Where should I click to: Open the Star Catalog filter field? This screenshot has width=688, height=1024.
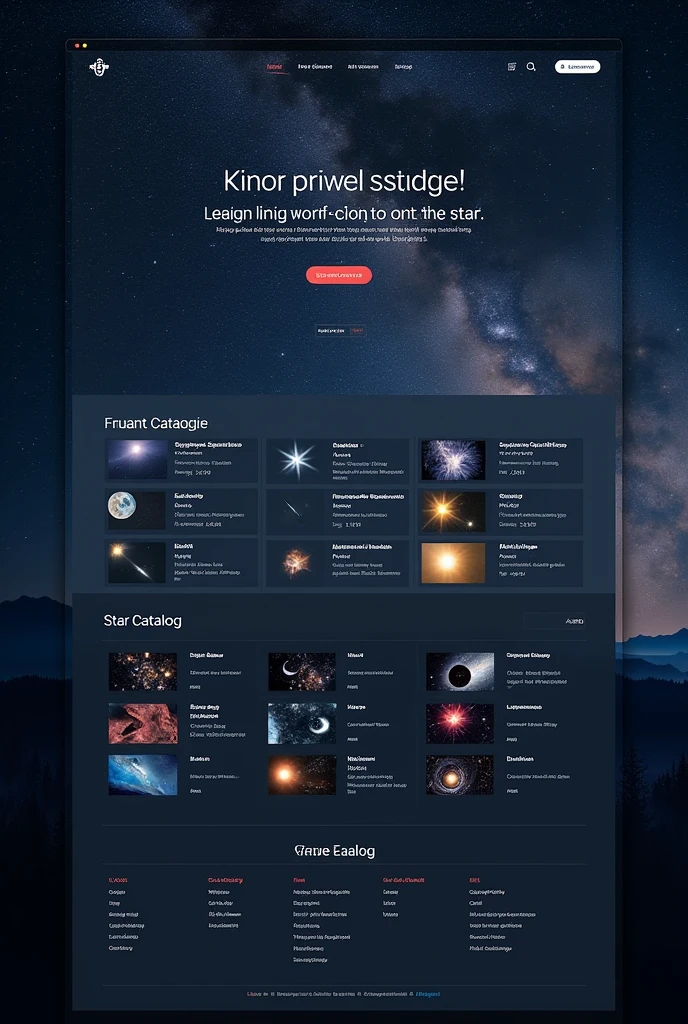pos(554,621)
